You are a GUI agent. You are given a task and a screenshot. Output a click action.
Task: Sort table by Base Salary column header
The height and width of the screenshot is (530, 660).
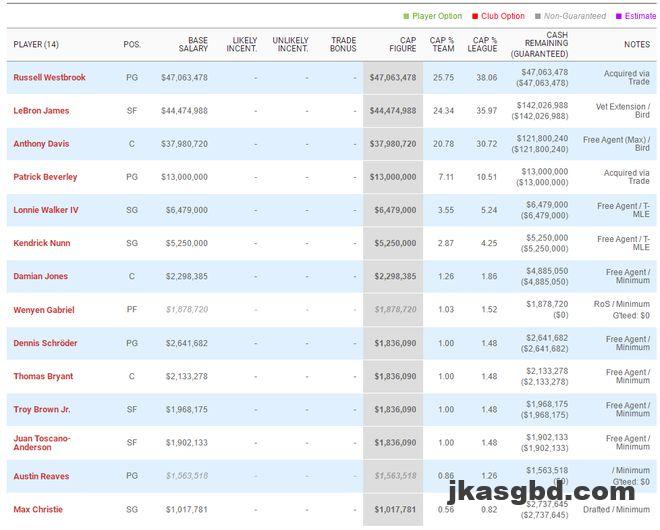pos(192,44)
